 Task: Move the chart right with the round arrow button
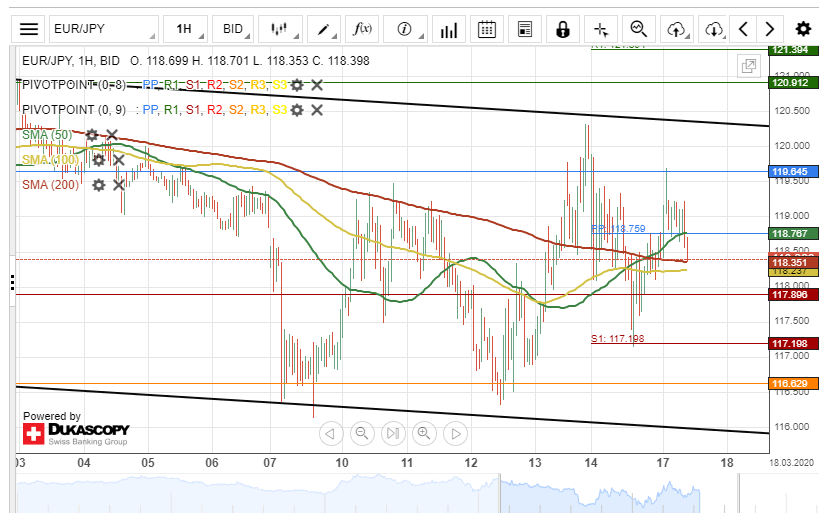(x=456, y=434)
